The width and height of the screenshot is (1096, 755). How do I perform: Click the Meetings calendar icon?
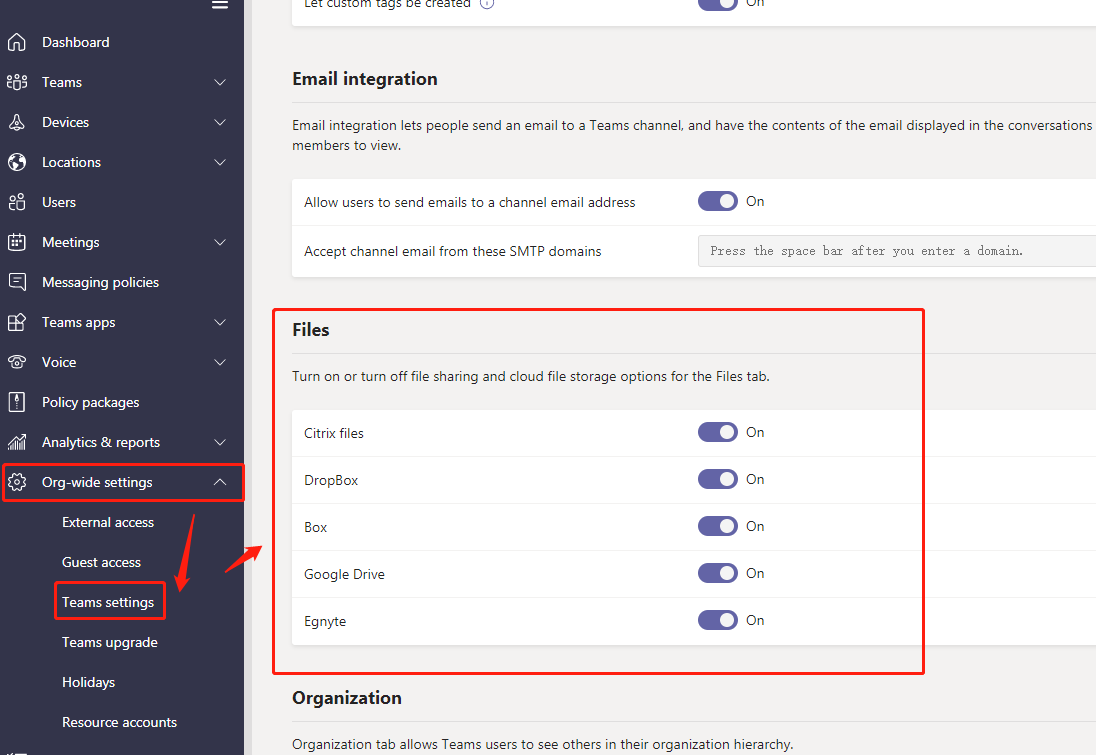coord(17,242)
